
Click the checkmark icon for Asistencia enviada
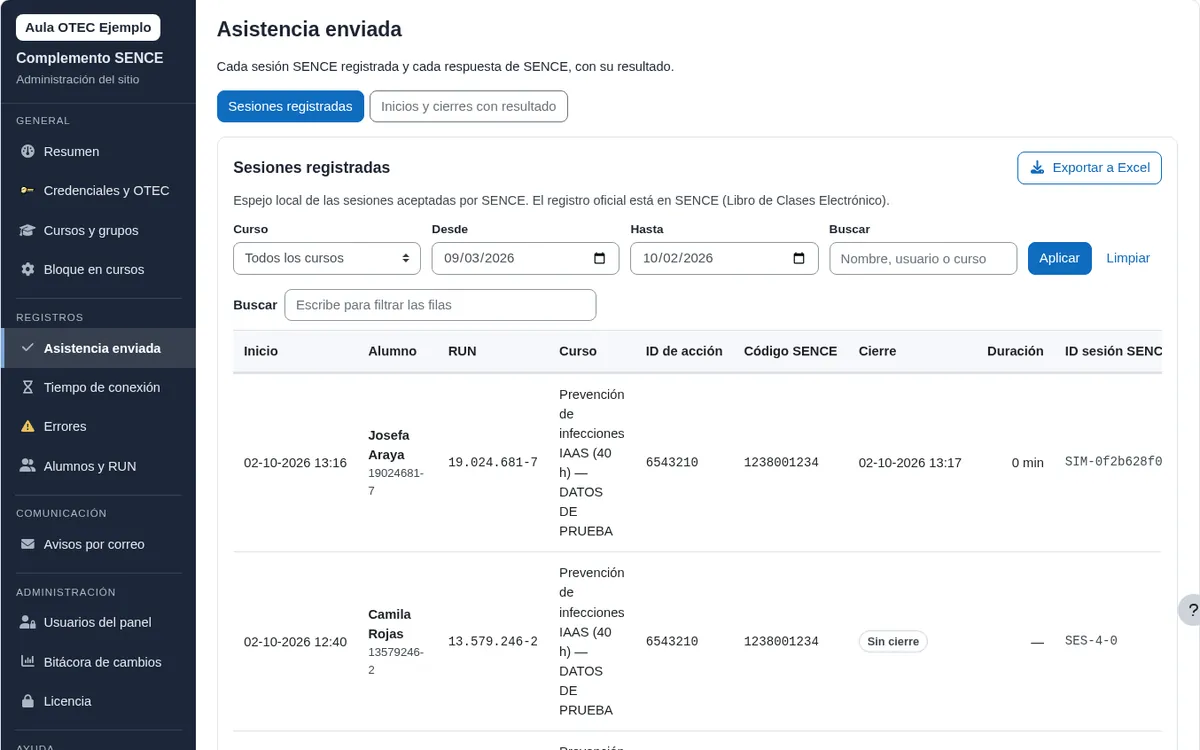pyautogui.click(x=28, y=348)
